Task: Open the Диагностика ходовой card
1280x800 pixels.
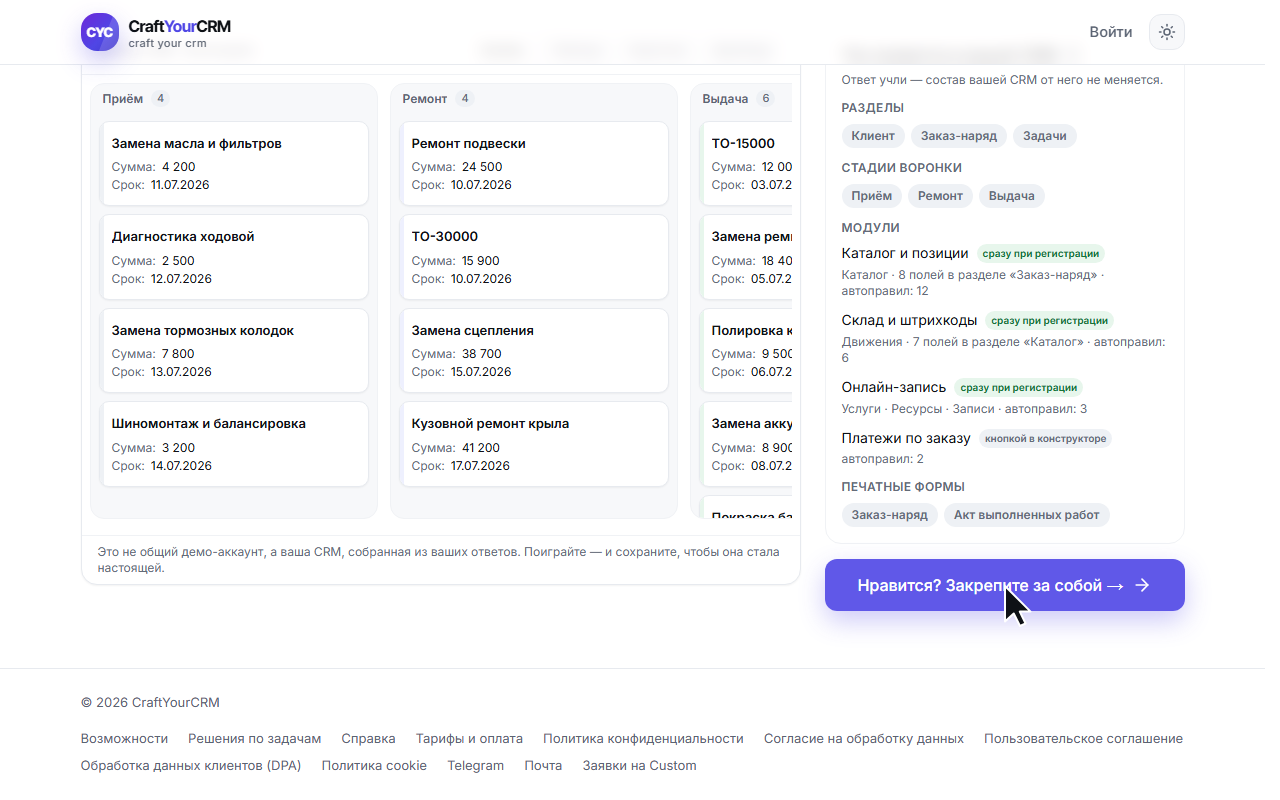Action: coord(235,257)
